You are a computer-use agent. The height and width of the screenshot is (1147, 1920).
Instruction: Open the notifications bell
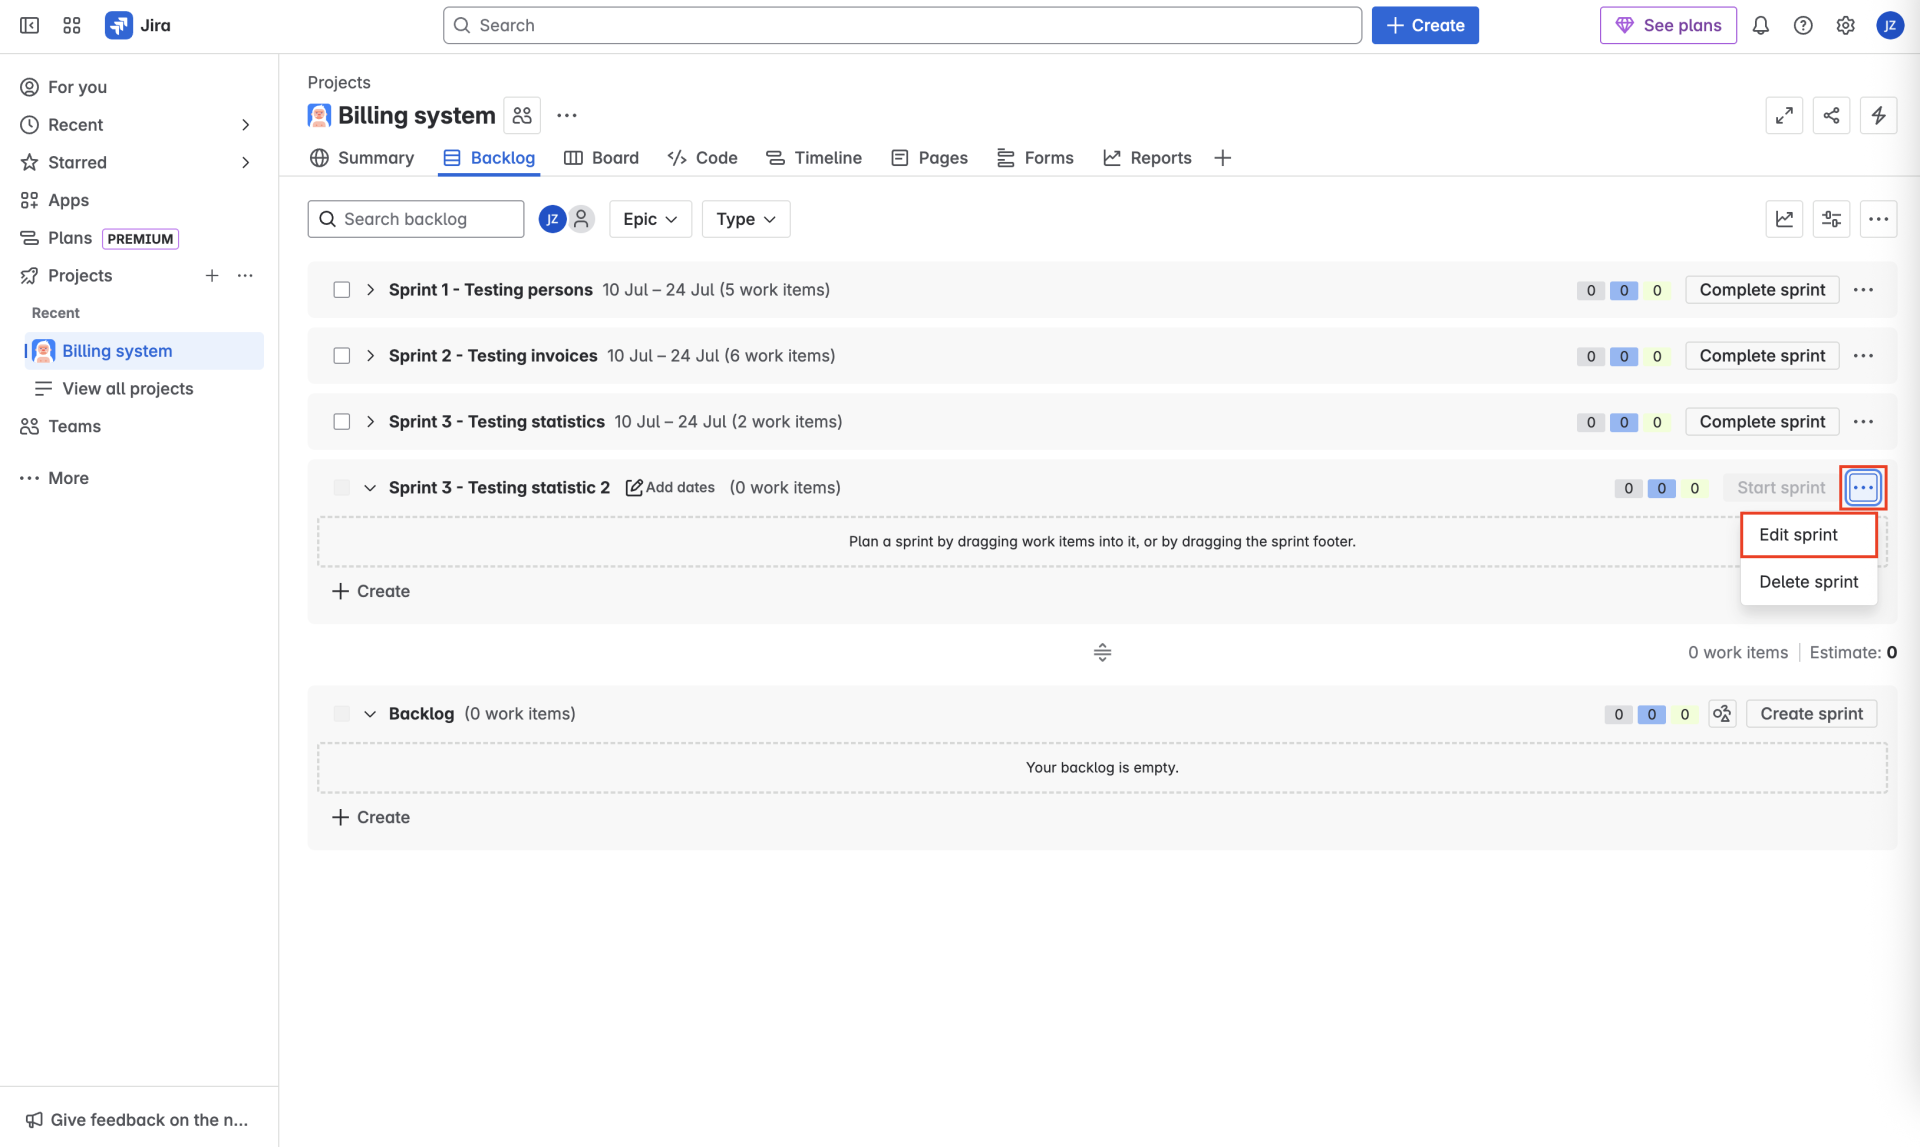[x=1760, y=25]
